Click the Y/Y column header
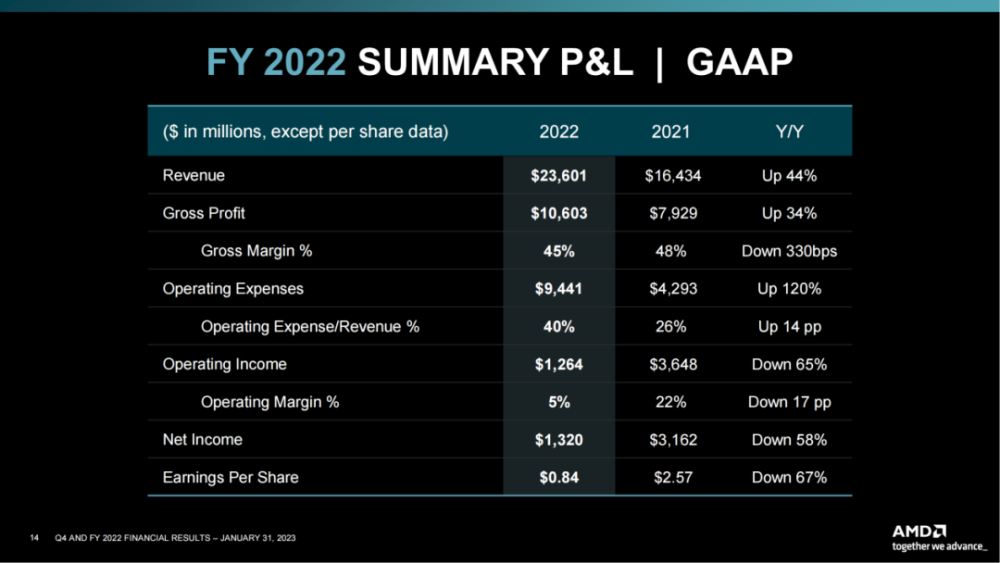Image resolution: width=1000 pixels, height=563 pixels. coord(789,132)
